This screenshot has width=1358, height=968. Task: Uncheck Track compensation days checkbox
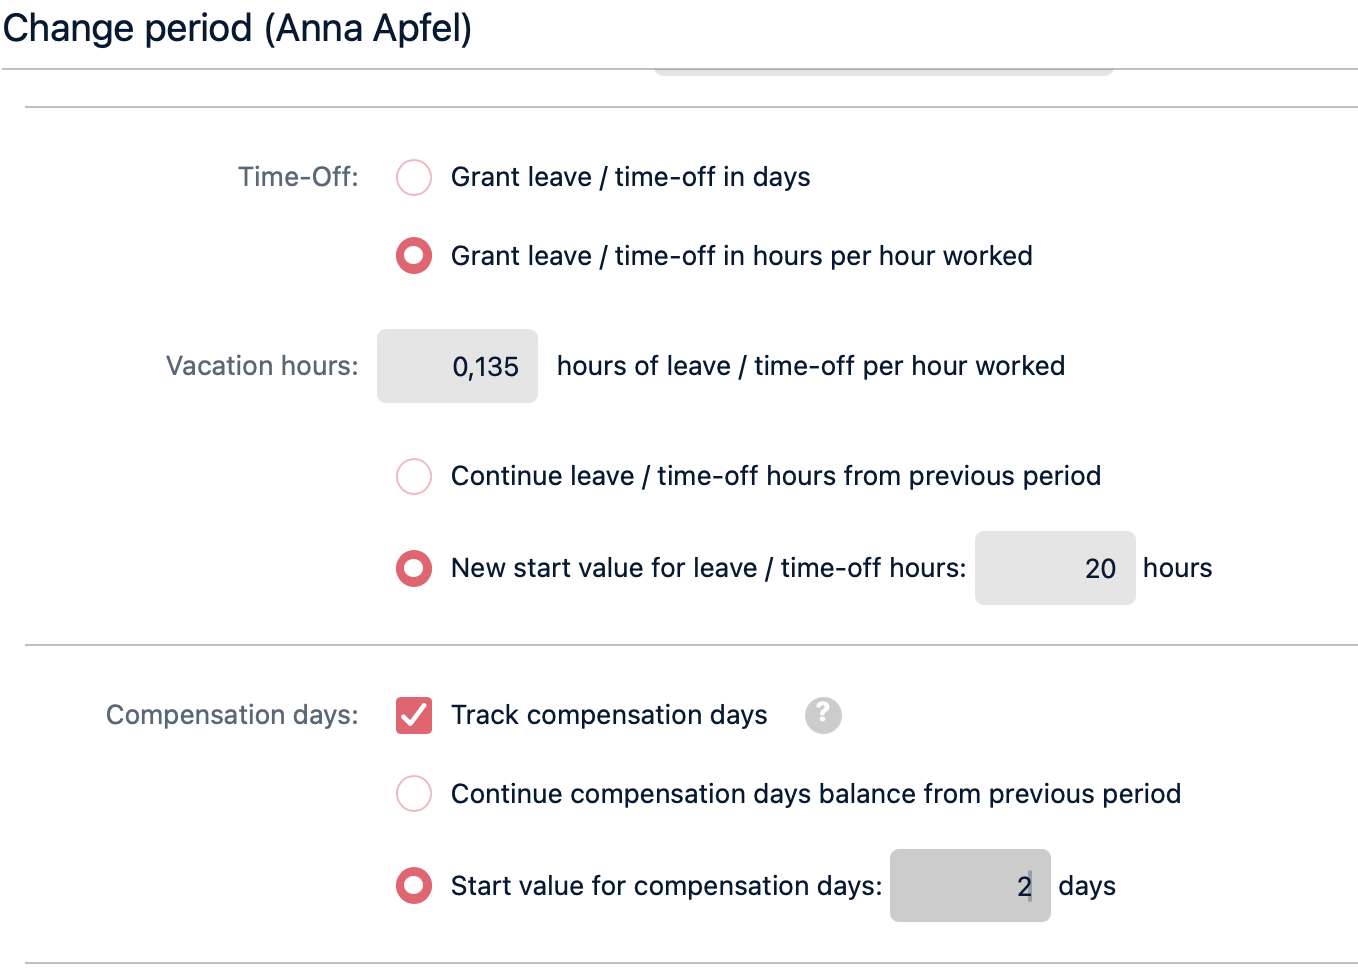[x=414, y=715]
